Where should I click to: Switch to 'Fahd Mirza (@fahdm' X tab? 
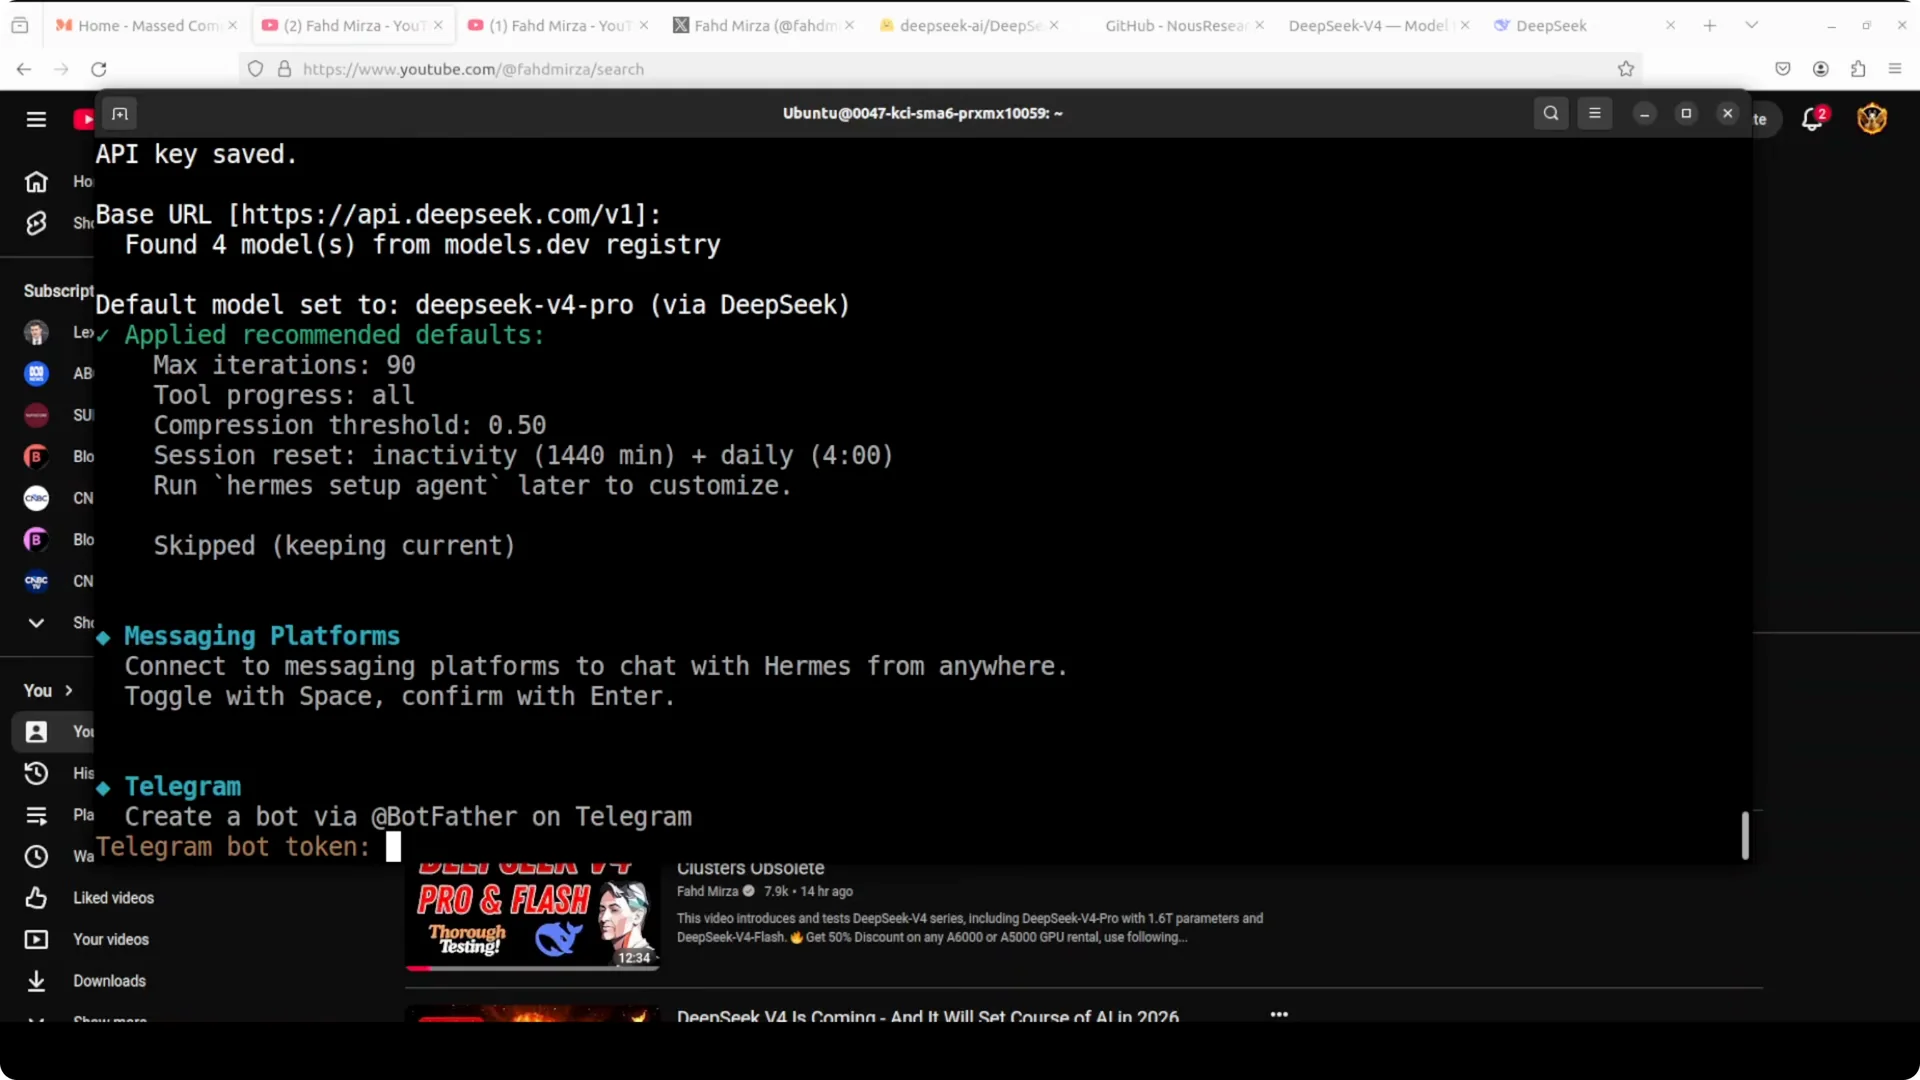point(765,25)
